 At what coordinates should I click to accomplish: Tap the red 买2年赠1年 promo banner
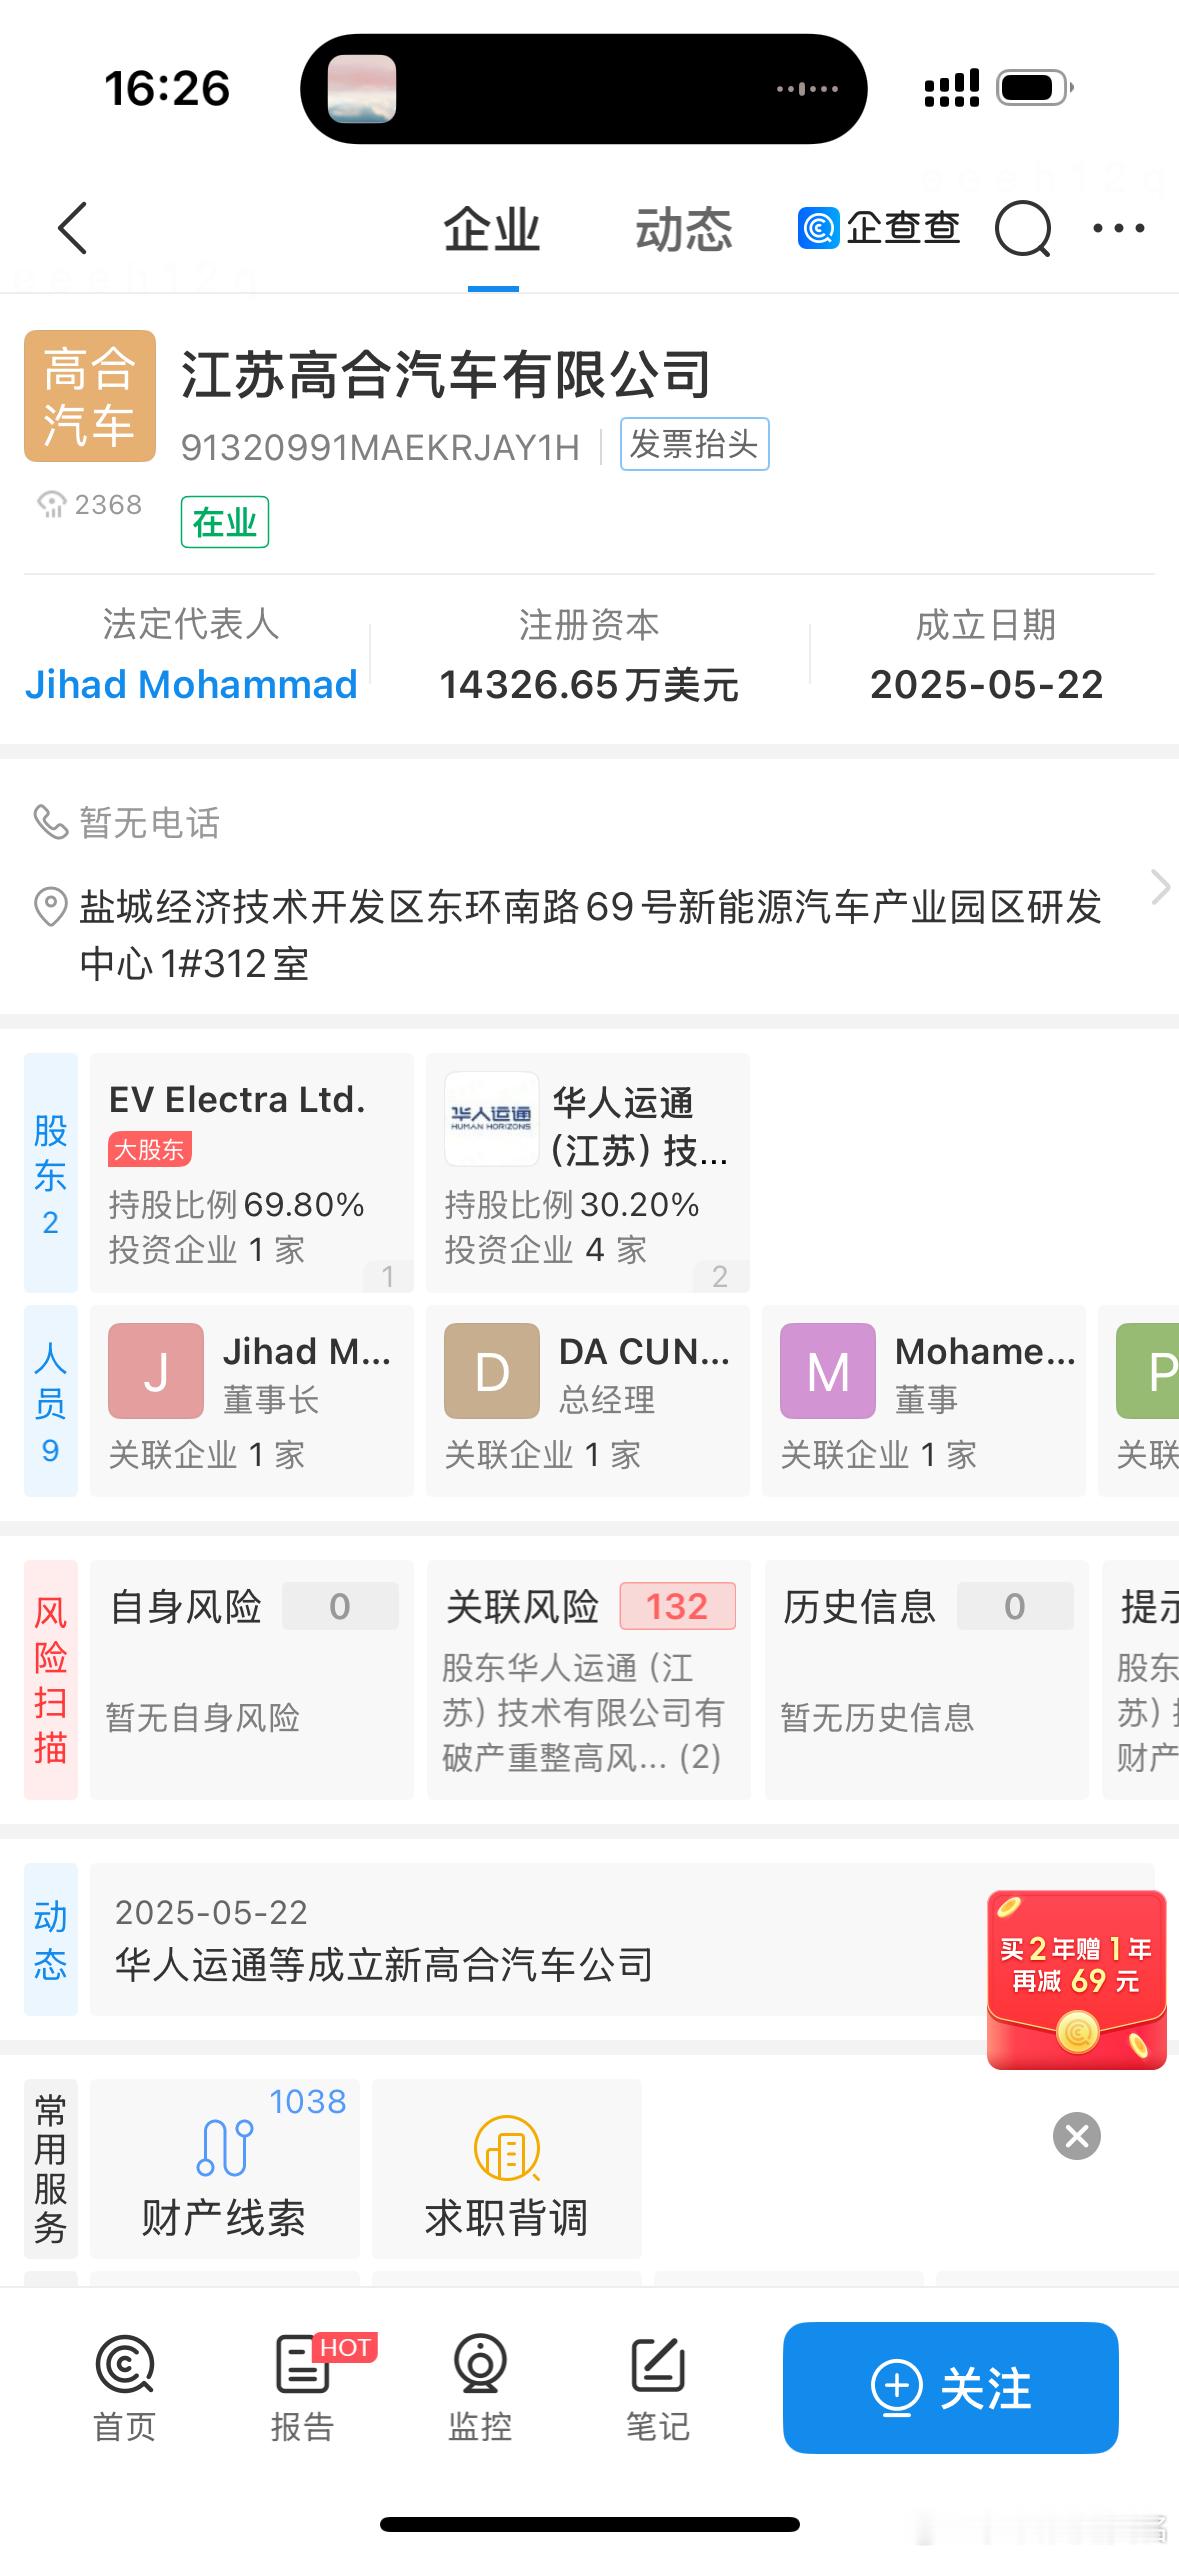[x=1077, y=1980]
